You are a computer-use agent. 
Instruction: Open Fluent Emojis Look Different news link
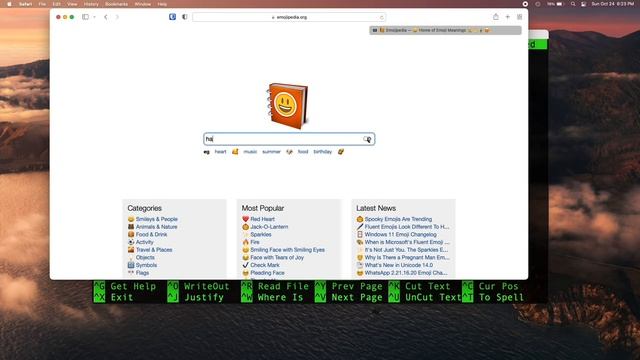coord(407,227)
